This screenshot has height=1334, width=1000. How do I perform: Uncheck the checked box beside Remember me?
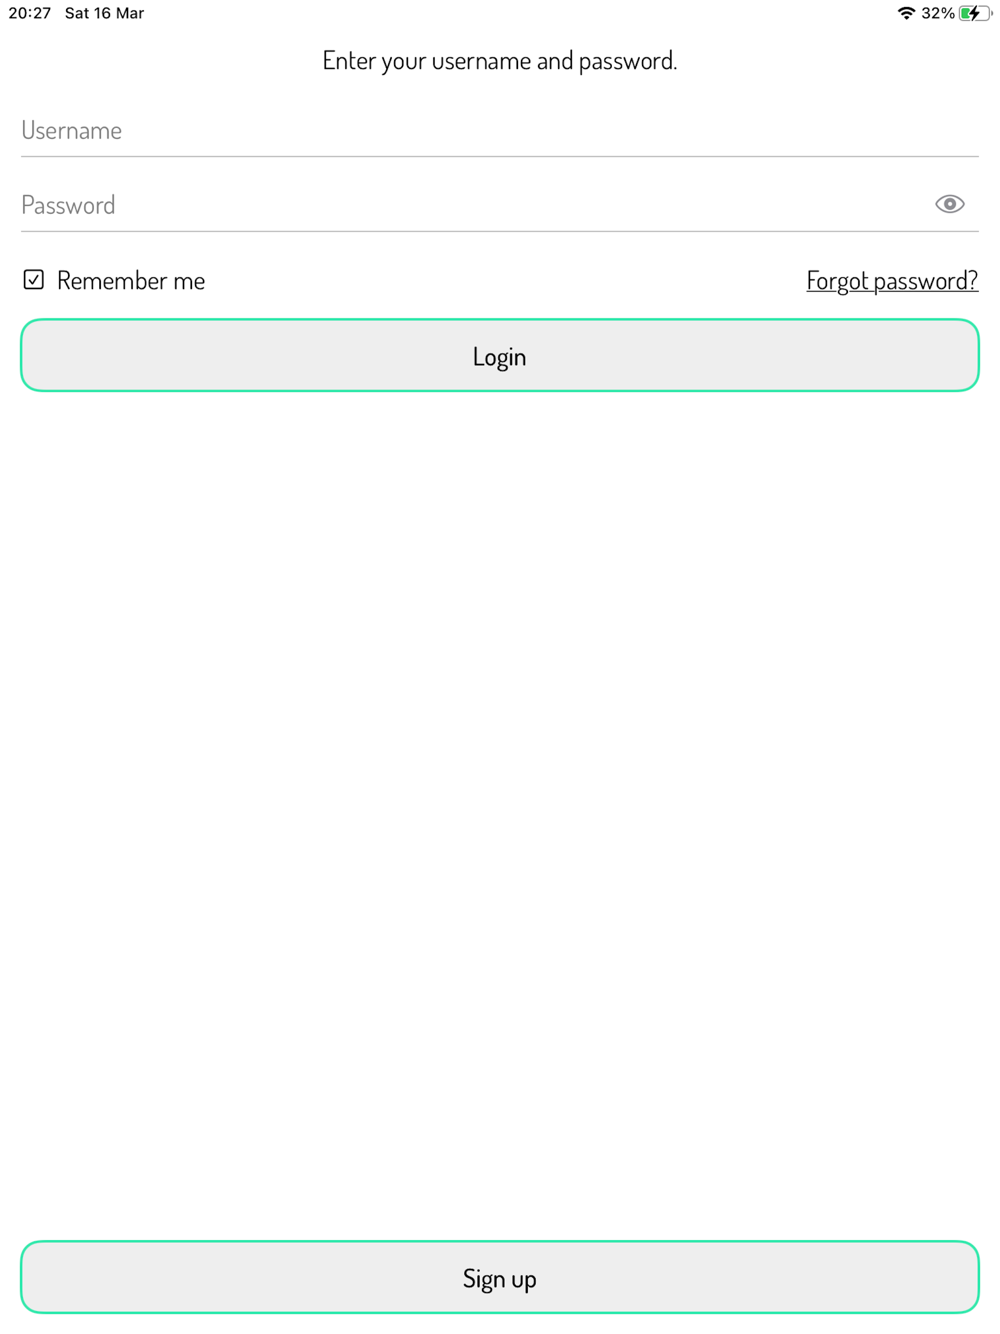click(34, 280)
